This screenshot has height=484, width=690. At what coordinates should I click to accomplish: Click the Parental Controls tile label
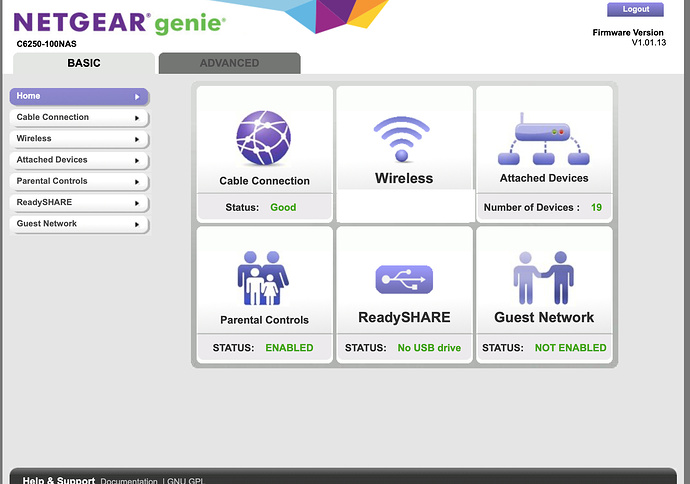click(264, 320)
